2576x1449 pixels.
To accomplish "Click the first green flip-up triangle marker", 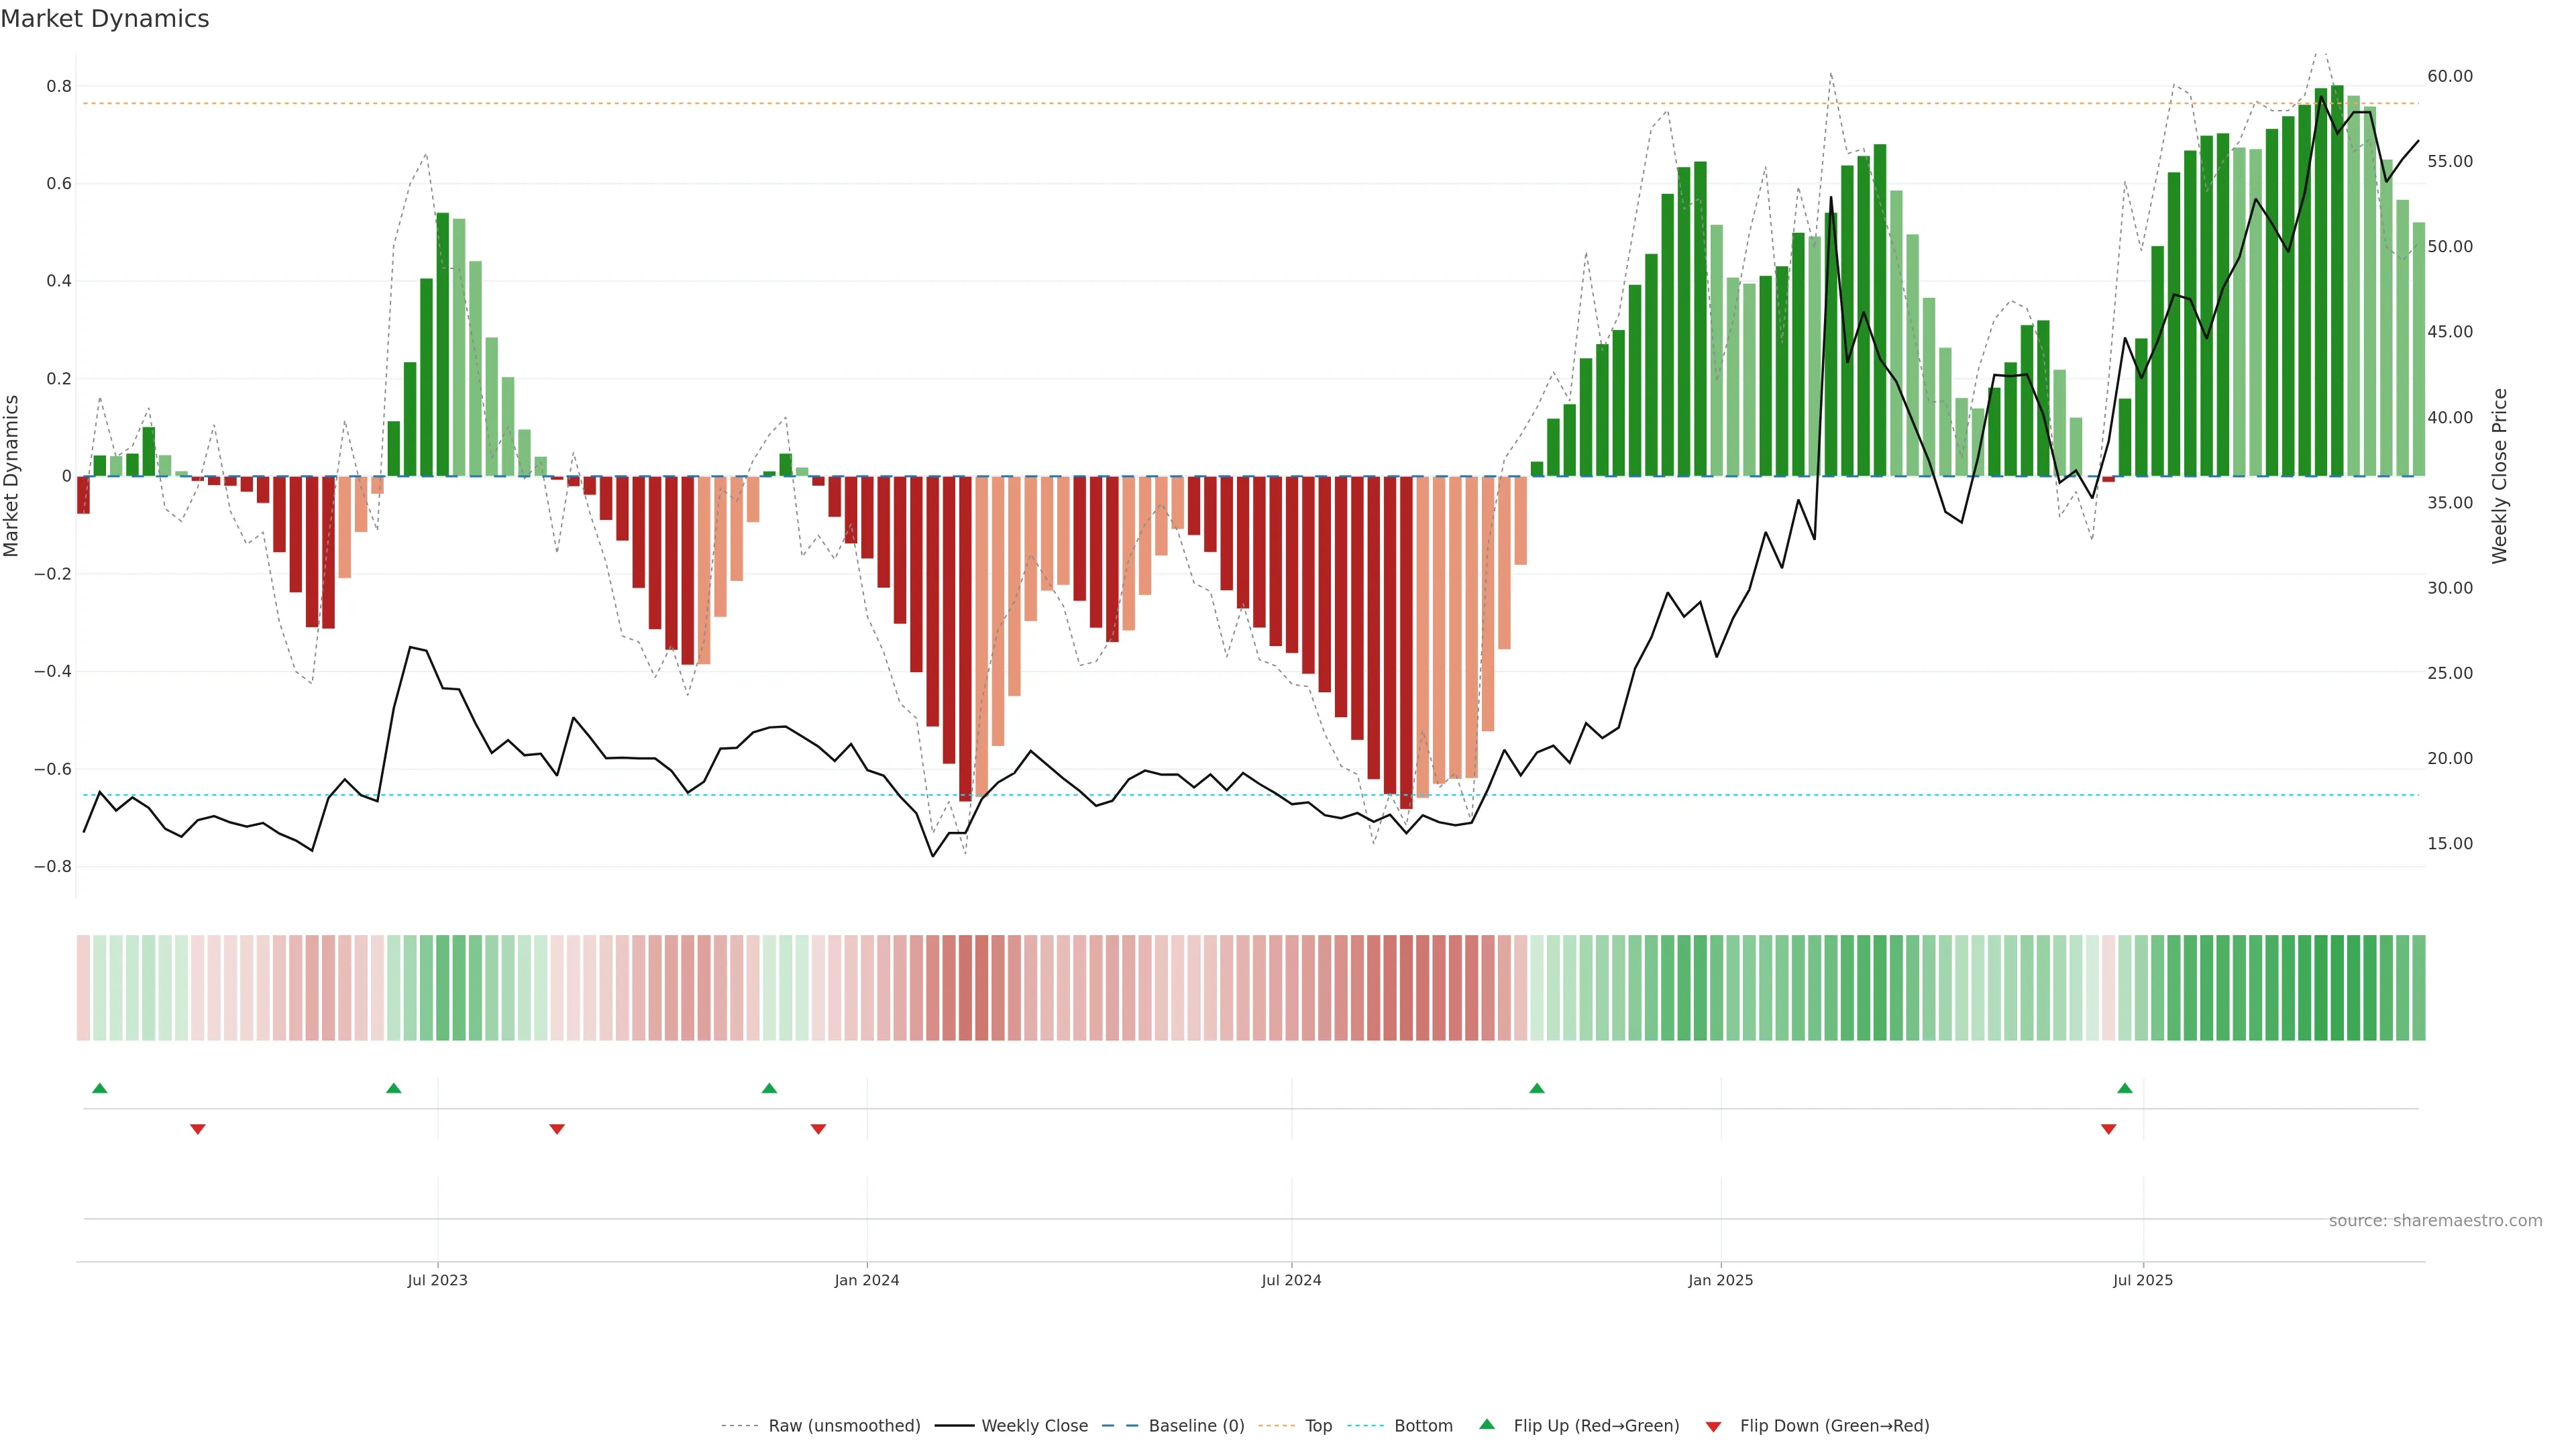I will pos(99,1088).
